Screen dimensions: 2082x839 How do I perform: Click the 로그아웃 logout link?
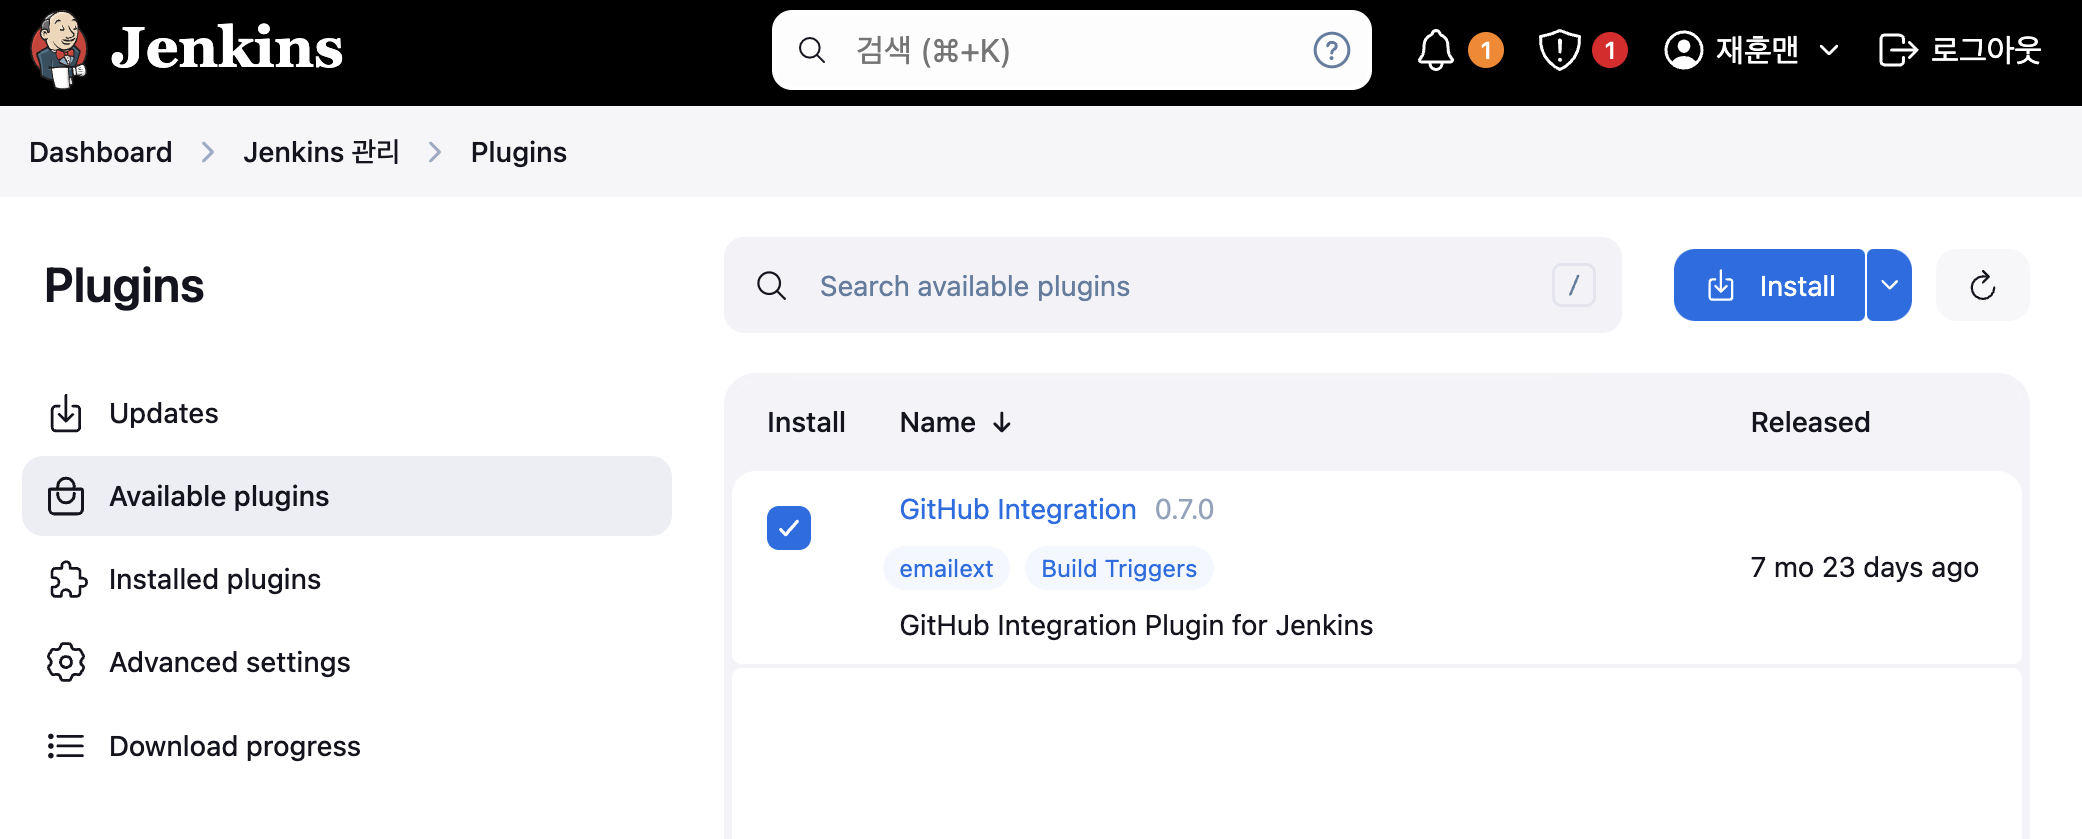tap(1959, 50)
